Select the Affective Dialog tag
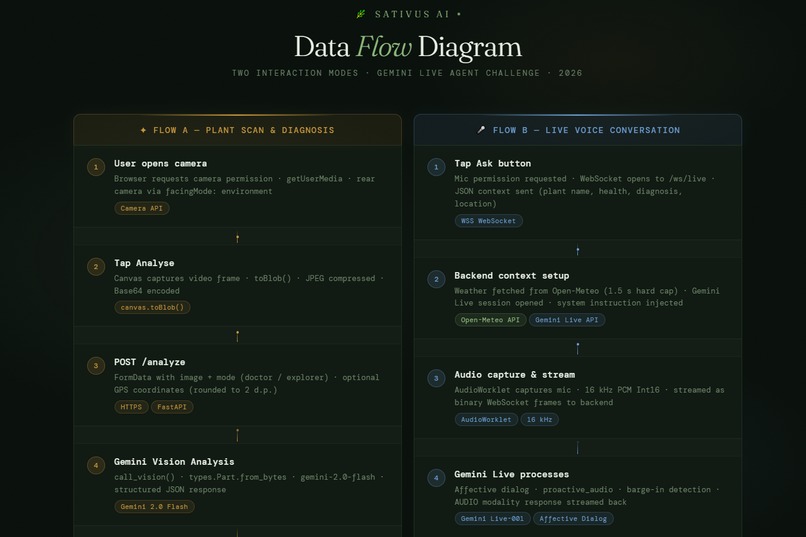Image resolution: width=806 pixels, height=537 pixels. click(x=573, y=519)
